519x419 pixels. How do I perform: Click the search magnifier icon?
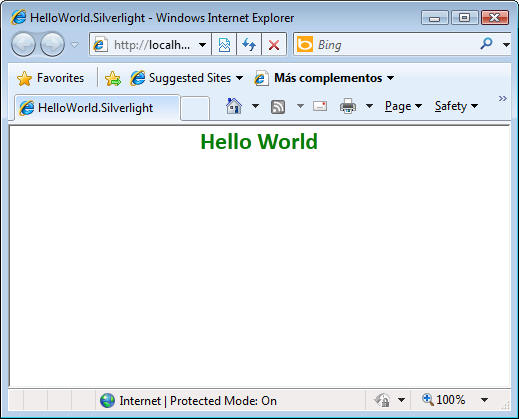pyautogui.click(x=487, y=44)
